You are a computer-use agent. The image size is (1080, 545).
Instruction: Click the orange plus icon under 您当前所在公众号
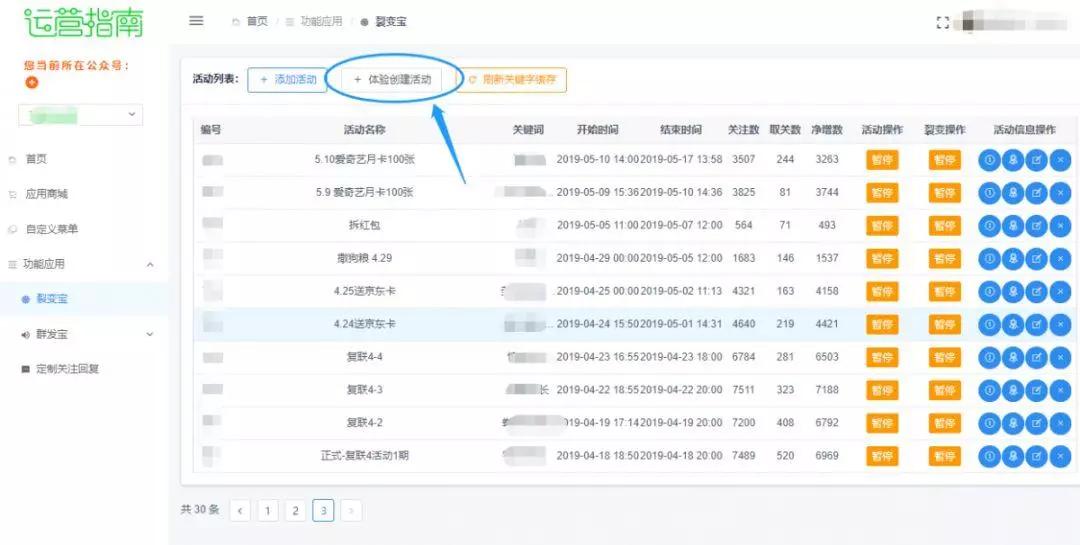31,82
